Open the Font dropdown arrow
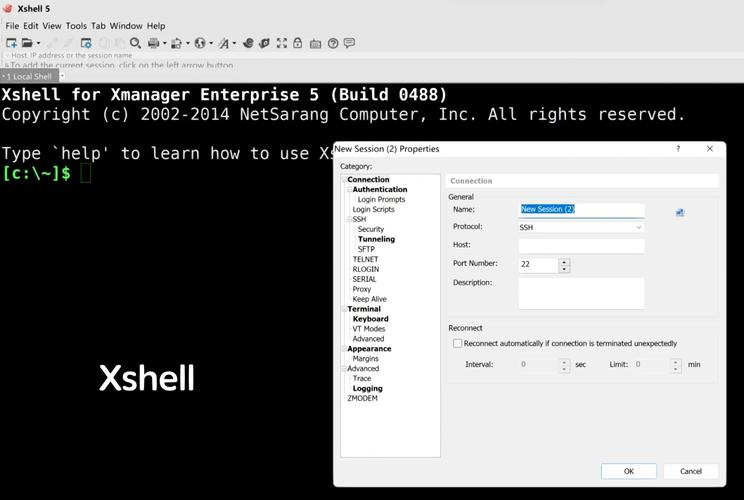 click(x=234, y=43)
